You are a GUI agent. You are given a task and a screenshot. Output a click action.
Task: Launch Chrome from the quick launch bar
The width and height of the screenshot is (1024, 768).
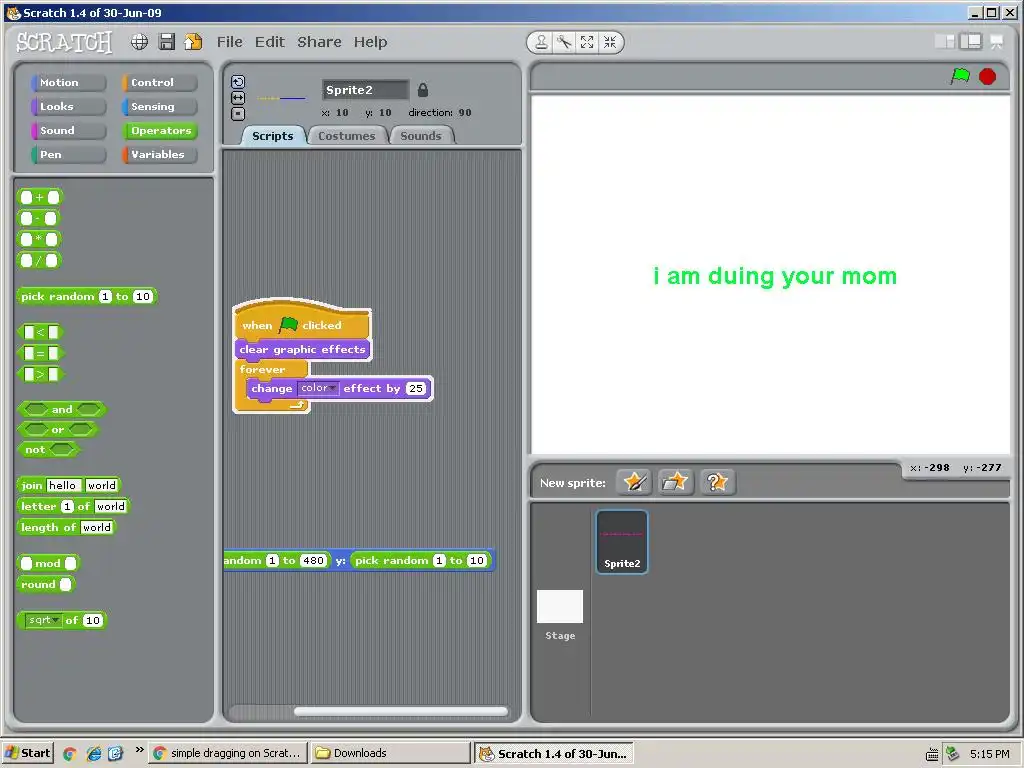[x=70, y=754]
